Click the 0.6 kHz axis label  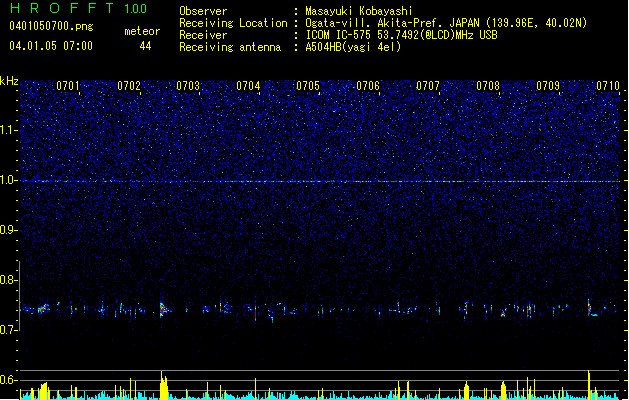pyautogui.click(x=9, y=380)
